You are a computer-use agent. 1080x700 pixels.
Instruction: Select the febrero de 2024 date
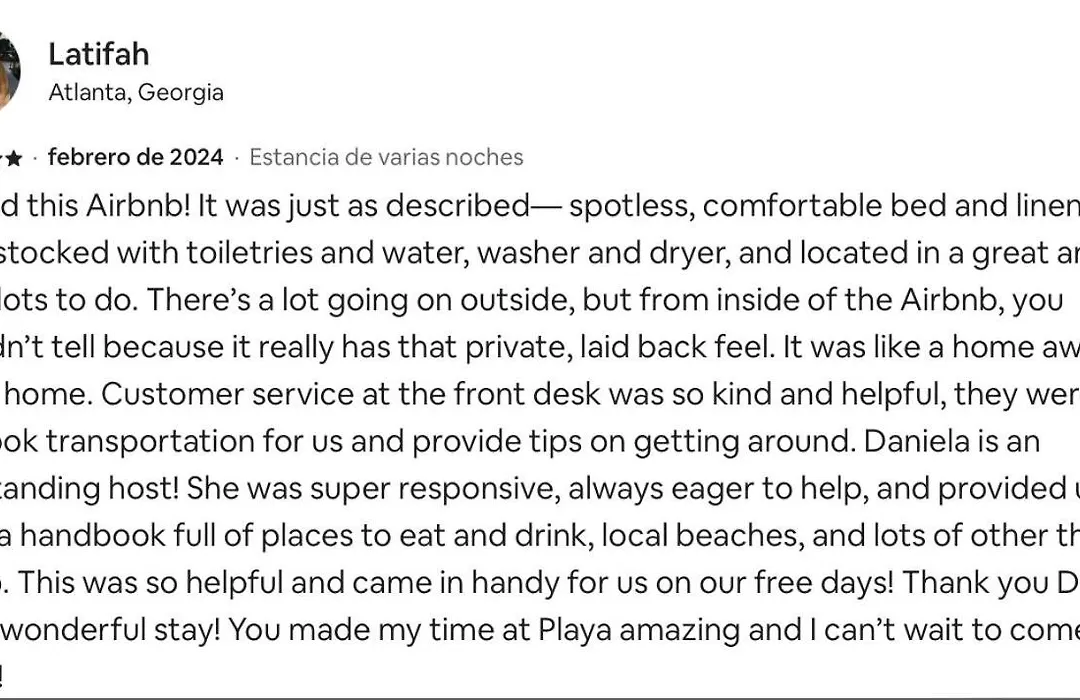coord(136,157)
